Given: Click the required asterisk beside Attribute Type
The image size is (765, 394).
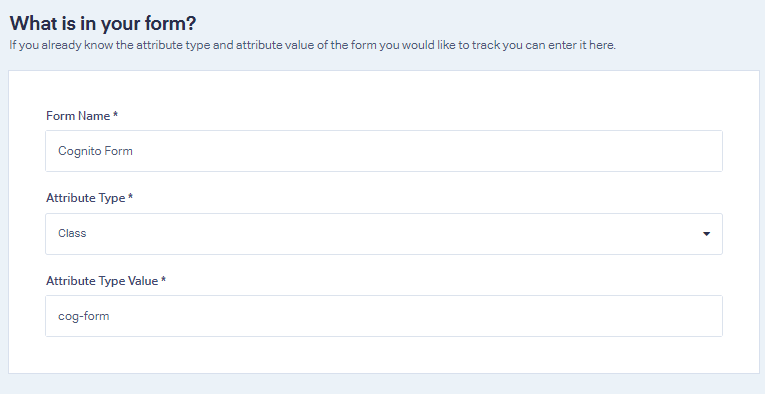Looking at the screenshot, I should (x=130, y=196).
